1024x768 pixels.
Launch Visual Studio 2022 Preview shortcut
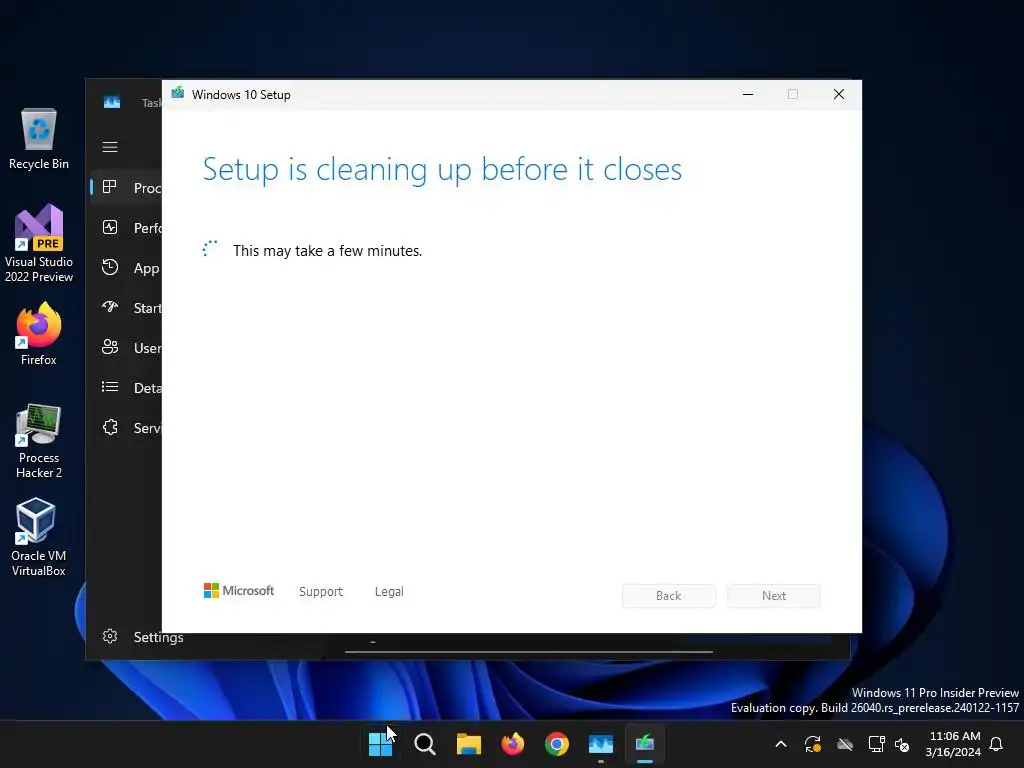click(39, 243)
